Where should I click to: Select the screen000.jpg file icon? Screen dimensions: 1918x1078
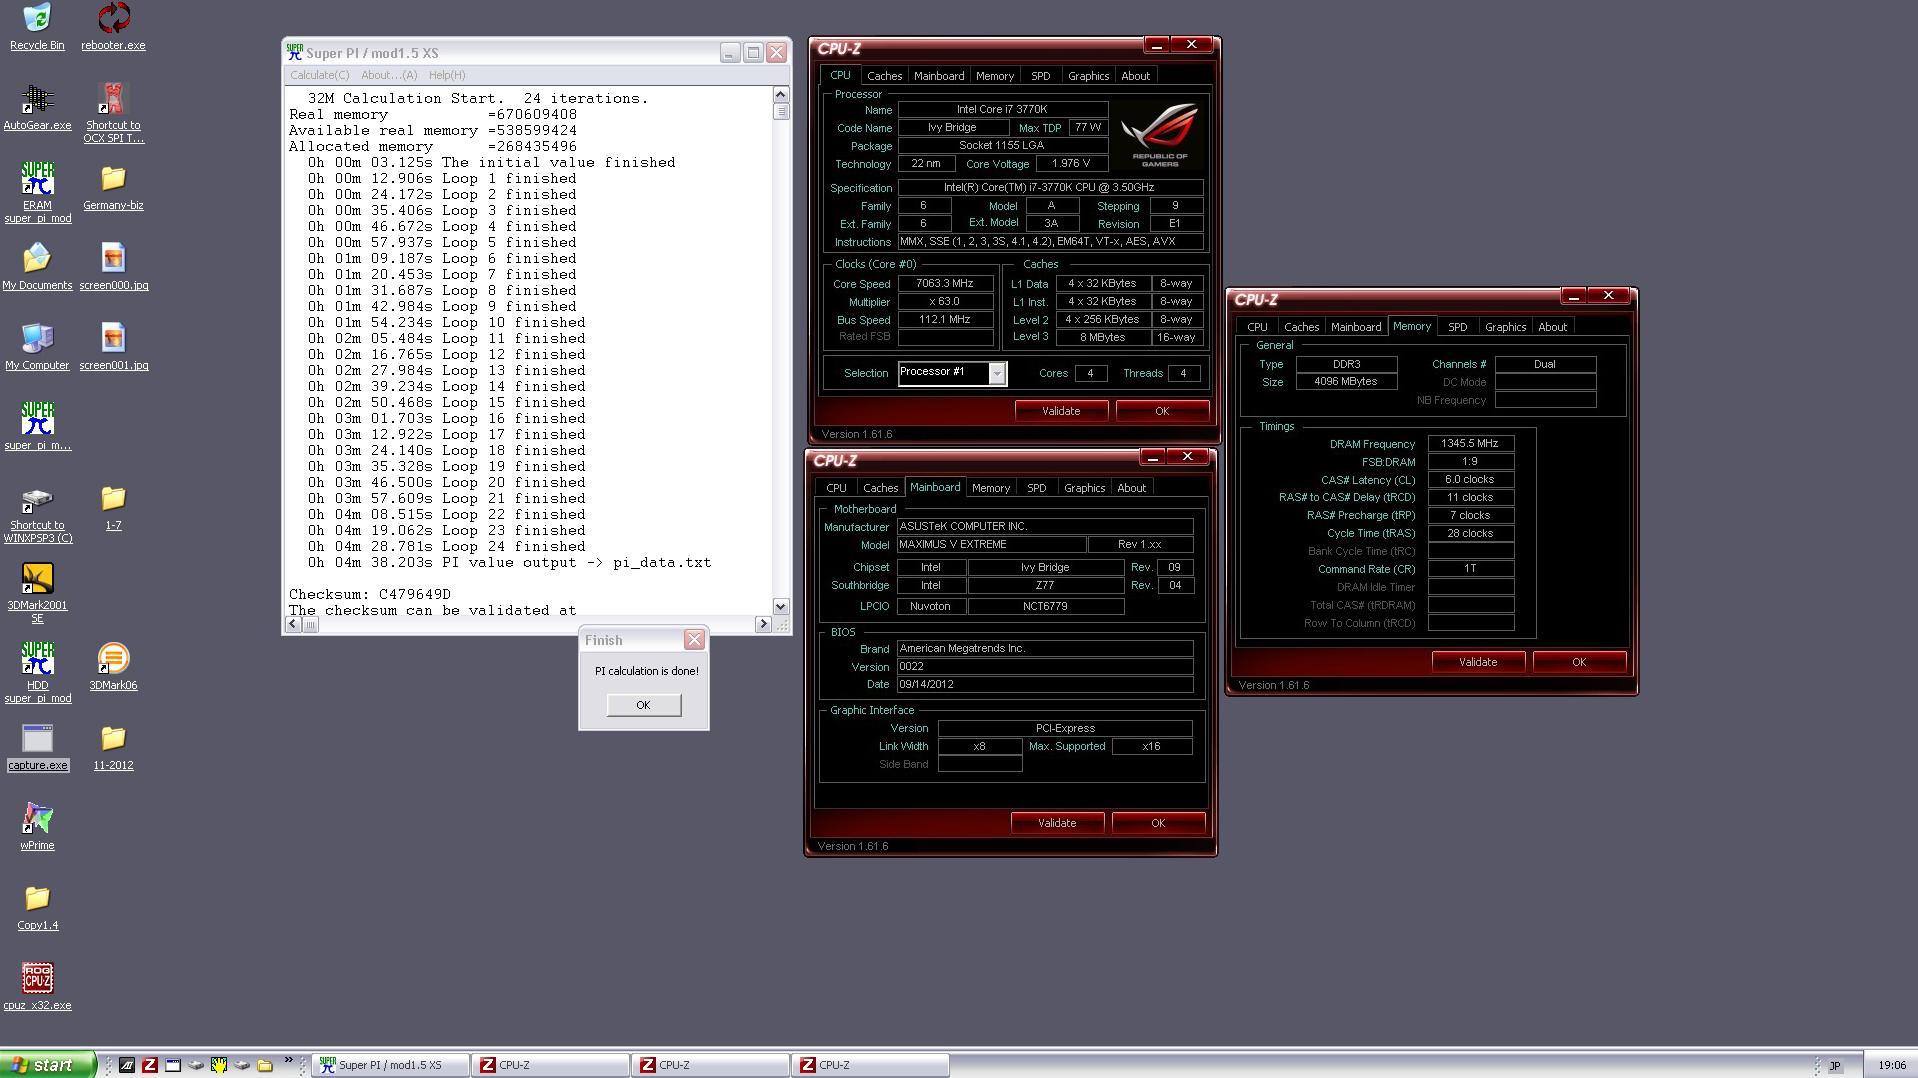tap(113, 260)
